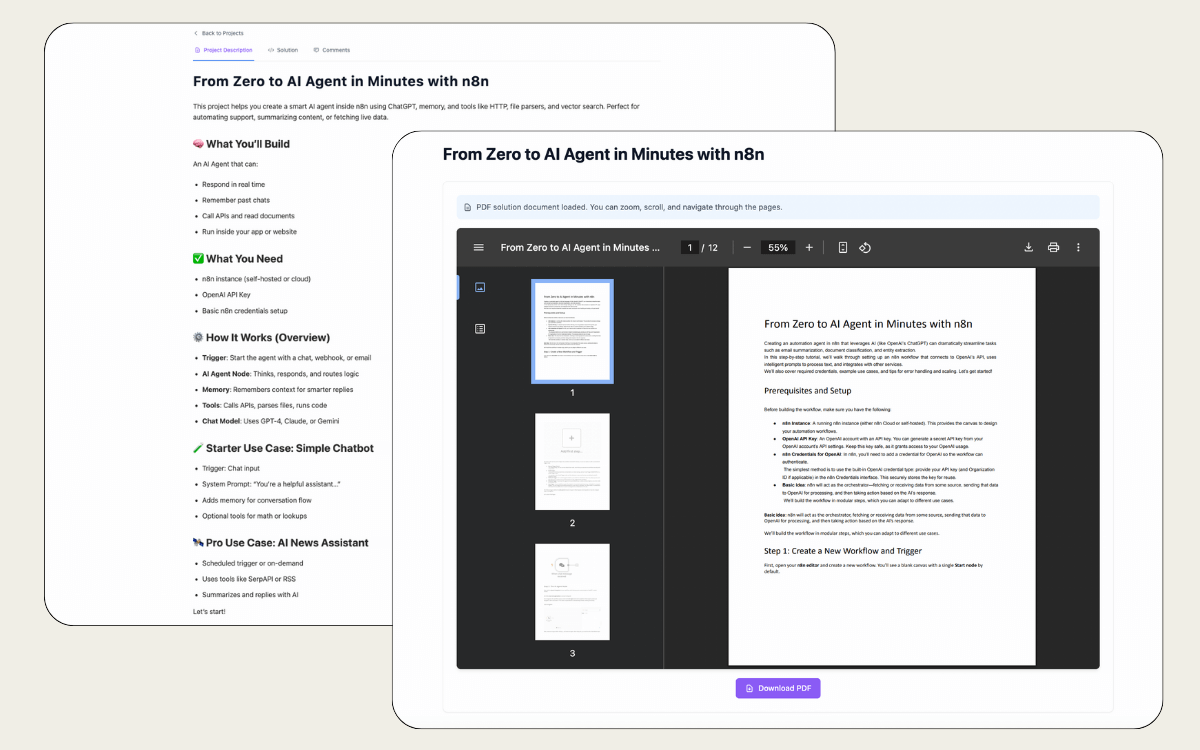Viewport: 1200px width, 750px height.
Task: Select page 2 thumbnail
Action: pos(572,462)
